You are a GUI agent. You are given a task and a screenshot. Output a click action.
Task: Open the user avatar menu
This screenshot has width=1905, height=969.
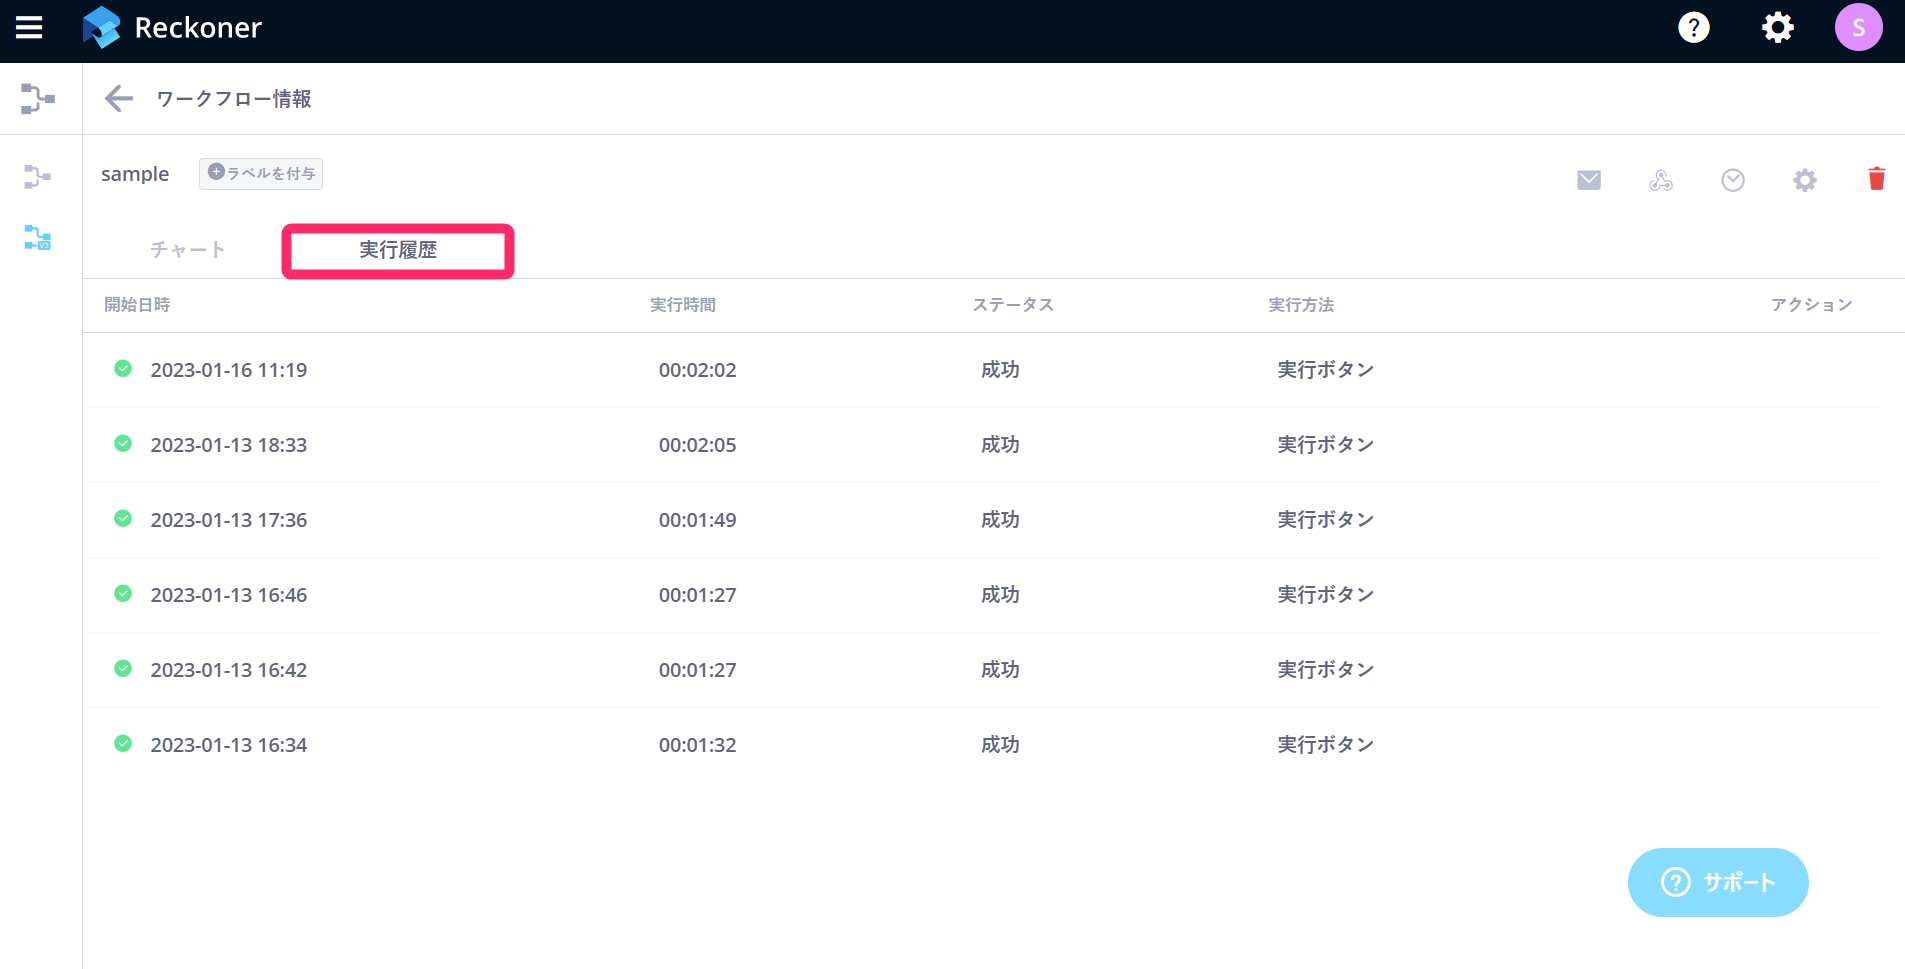click(1858, 28)
